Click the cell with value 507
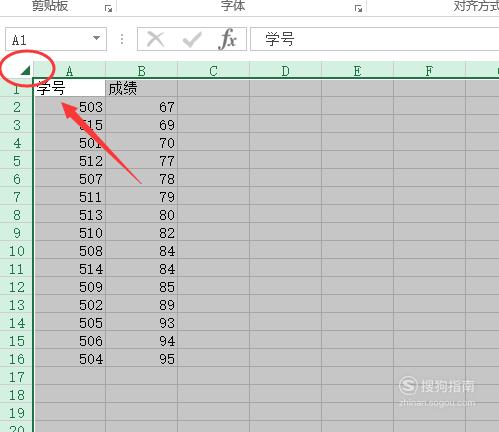 [69, 179]
